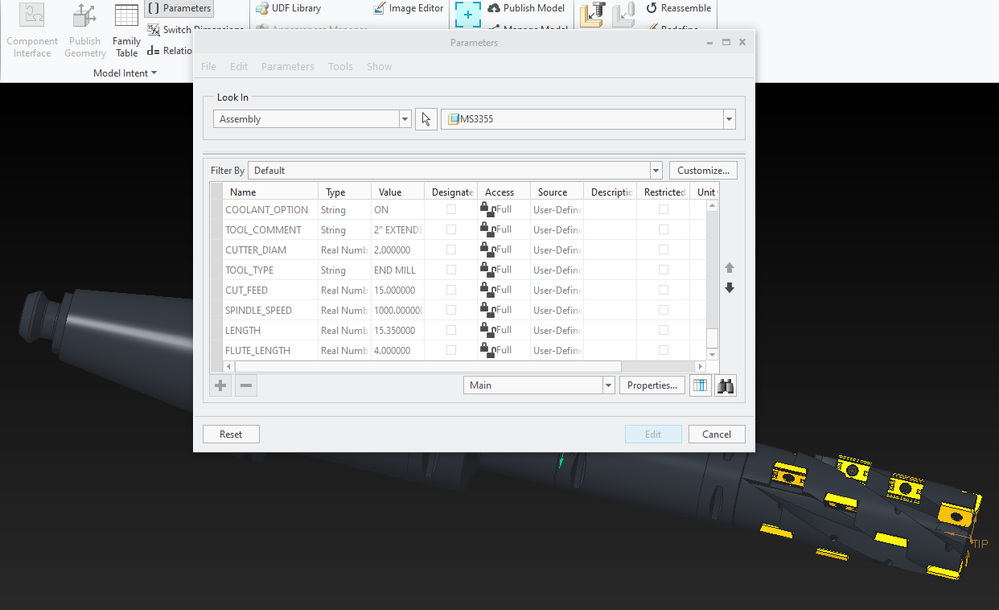The height and width of the screenshot is (610, 999).
Task: Toggle Restricted checkbox for COOLANT_OPTION
Action: (x=663, y=209)
